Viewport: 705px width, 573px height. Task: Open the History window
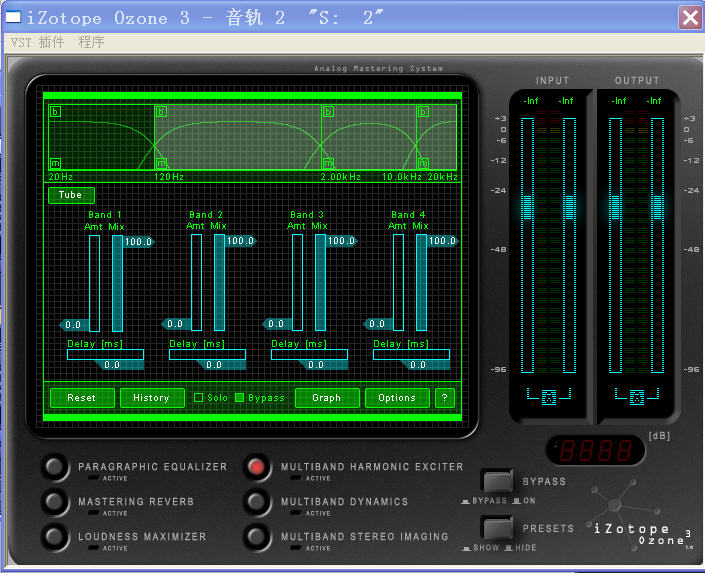pyautogui.click(x=152, y=398)
